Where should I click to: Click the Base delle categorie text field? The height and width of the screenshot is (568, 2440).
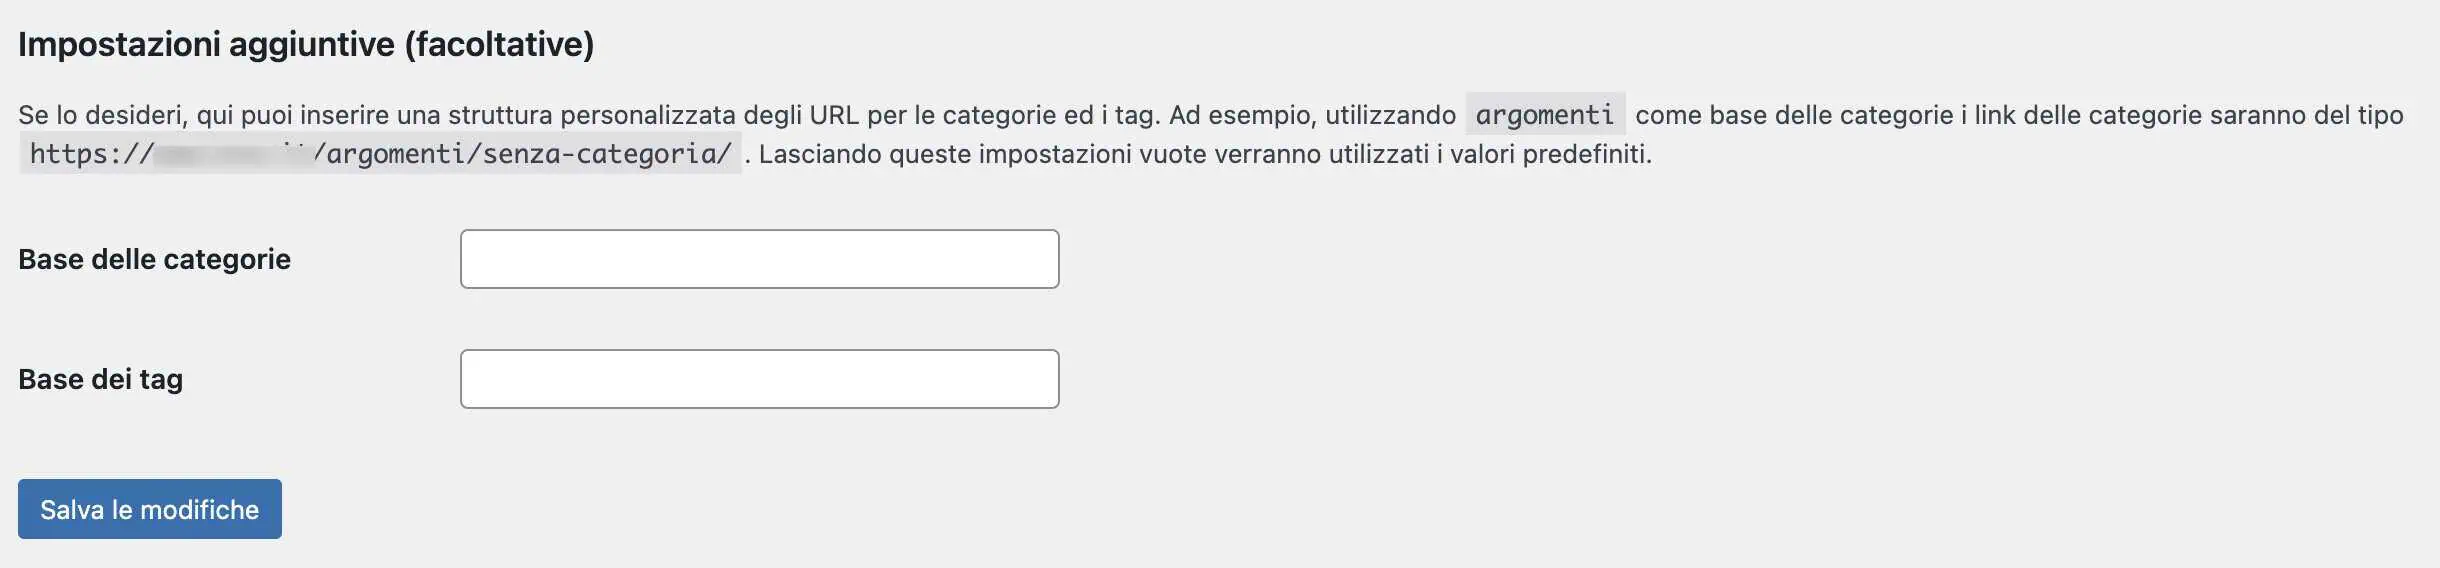click(x=759, y=259)
